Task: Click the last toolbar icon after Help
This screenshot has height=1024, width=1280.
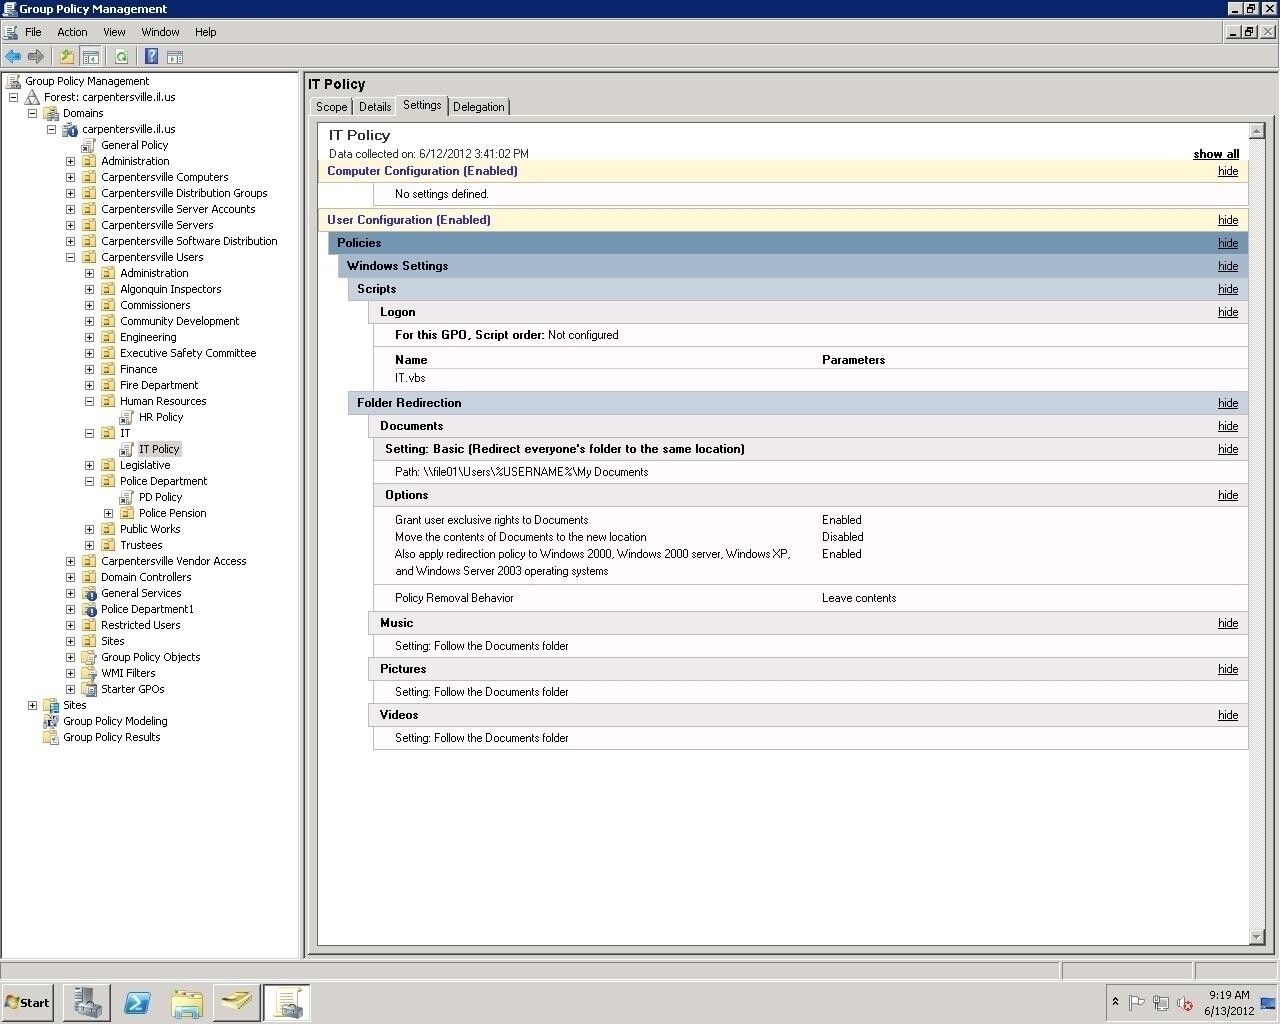Action: [175, 56]
